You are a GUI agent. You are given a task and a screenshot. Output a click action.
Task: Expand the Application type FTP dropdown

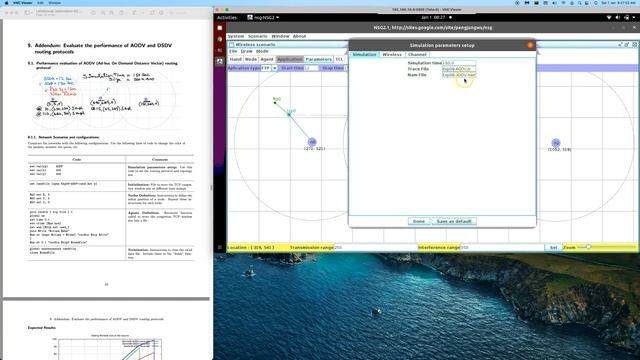pos(274,68)
